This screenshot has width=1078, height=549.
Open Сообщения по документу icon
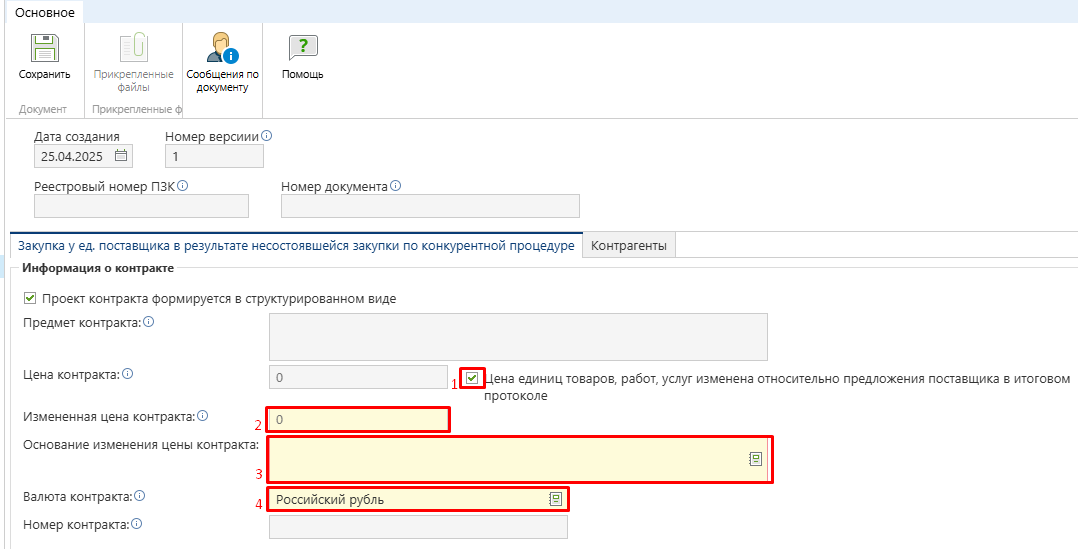(x=222, y=48)
